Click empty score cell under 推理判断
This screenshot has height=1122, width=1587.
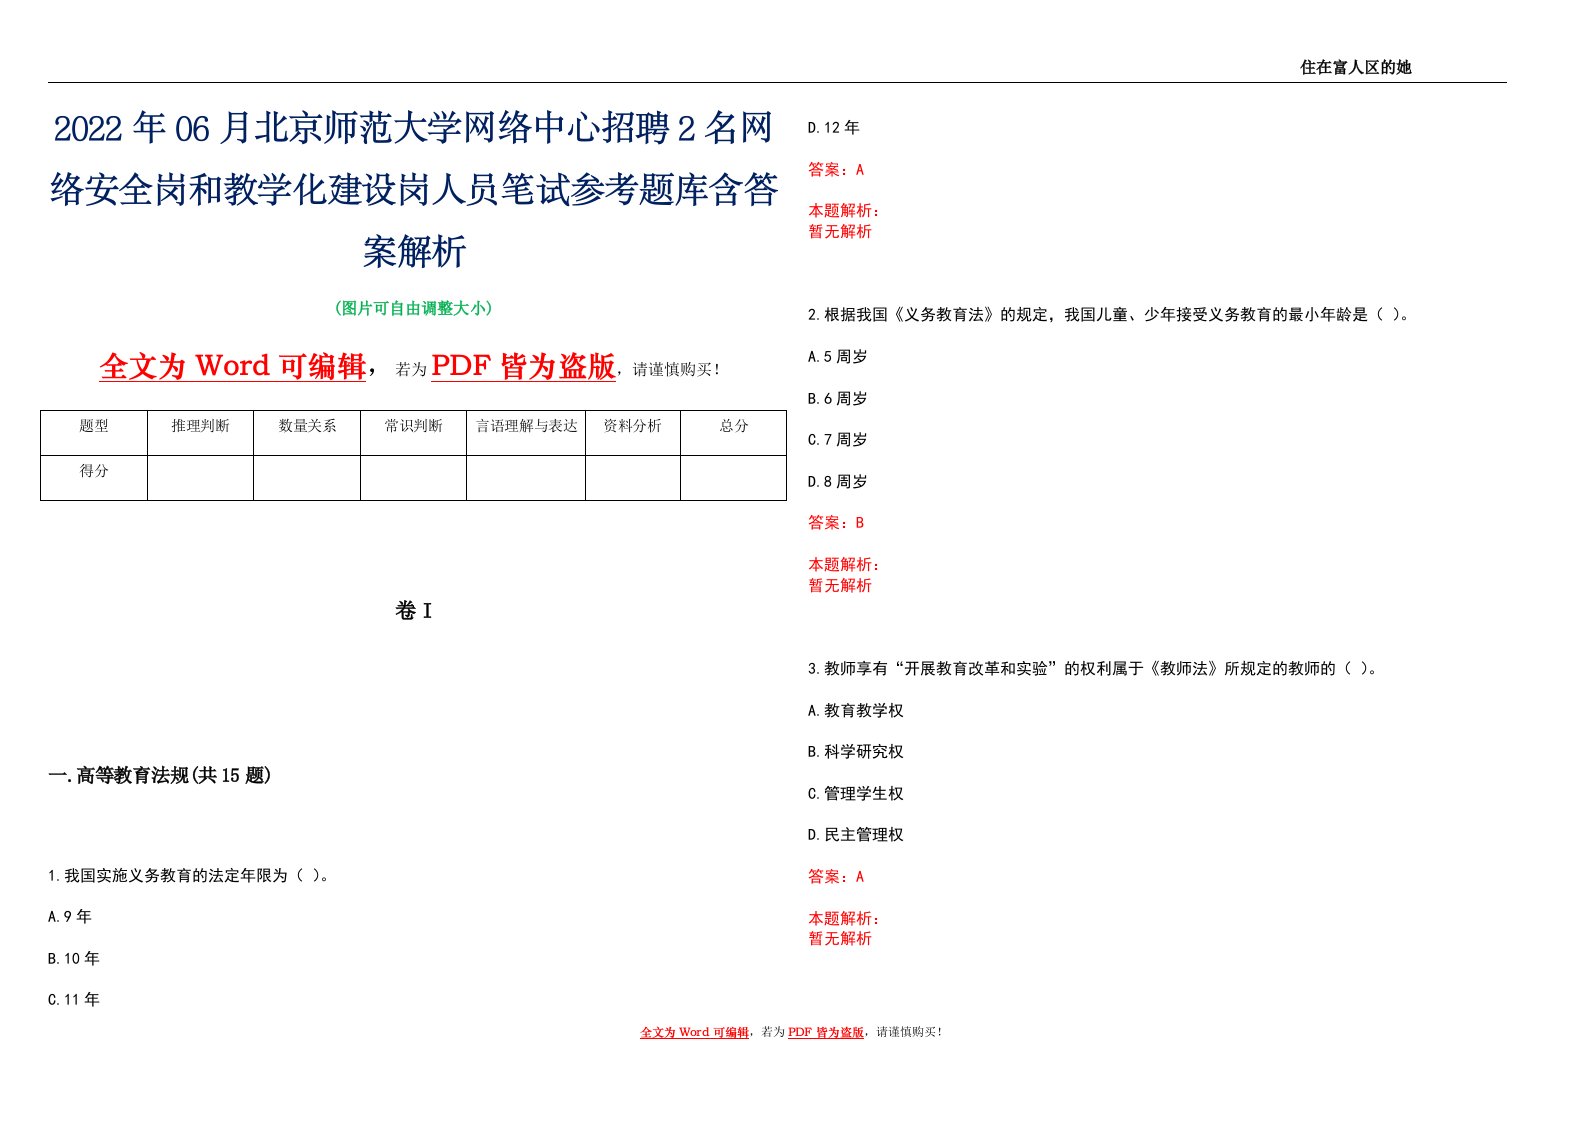[200, 478]
